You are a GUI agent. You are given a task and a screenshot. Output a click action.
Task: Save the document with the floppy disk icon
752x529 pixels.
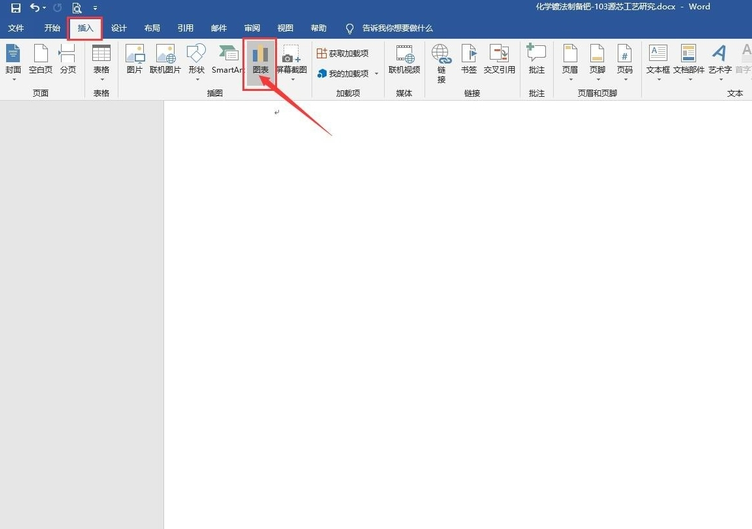pyautogui.click(x=15, y=8)
